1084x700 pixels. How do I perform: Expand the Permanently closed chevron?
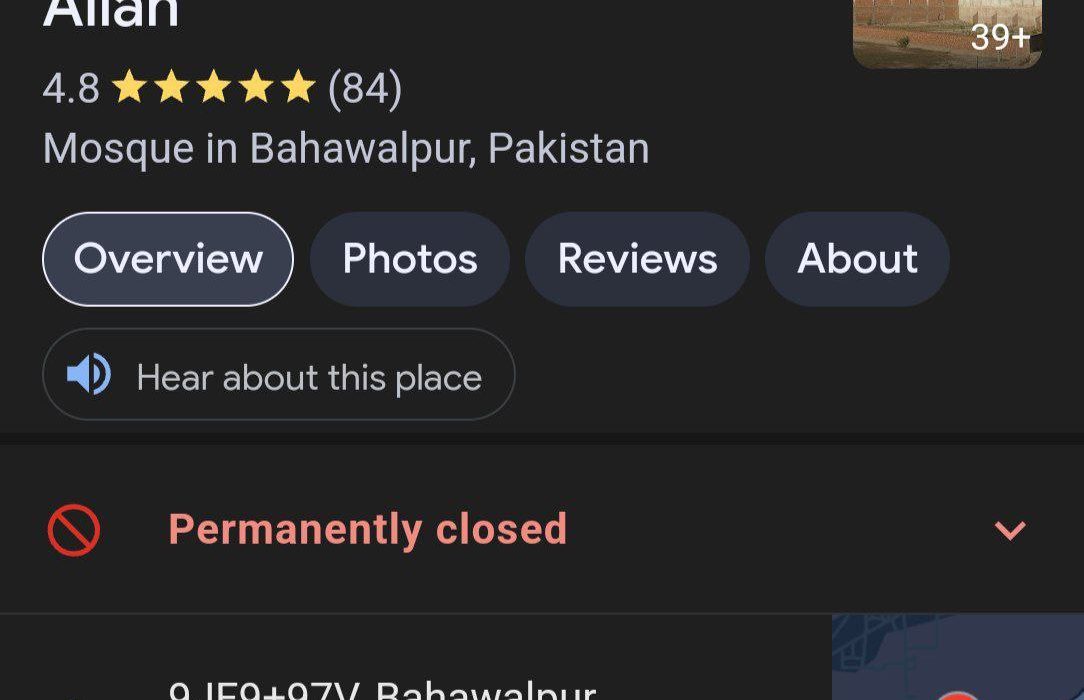tap(1010, 530)
